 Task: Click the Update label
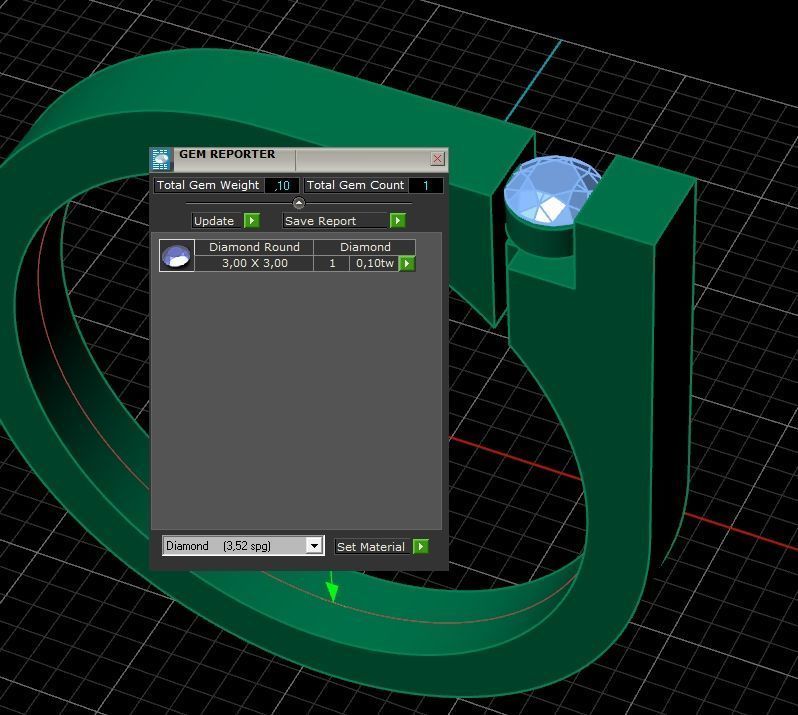point(214,221)
